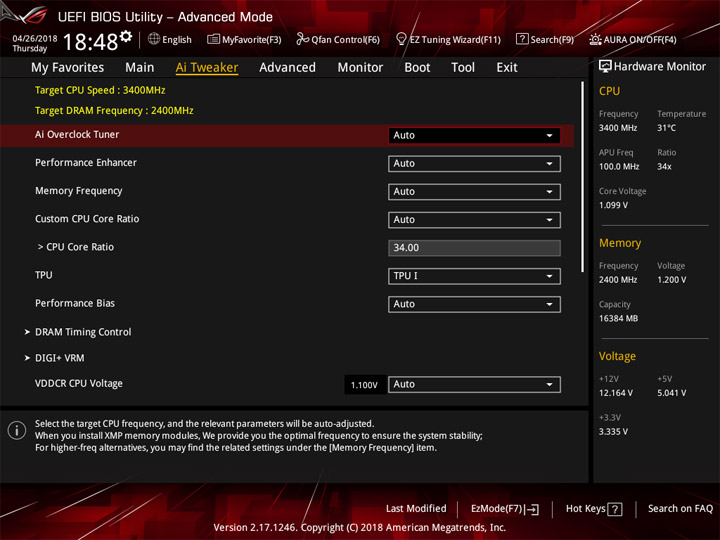Switch to Main tab

tap(140, 68)
